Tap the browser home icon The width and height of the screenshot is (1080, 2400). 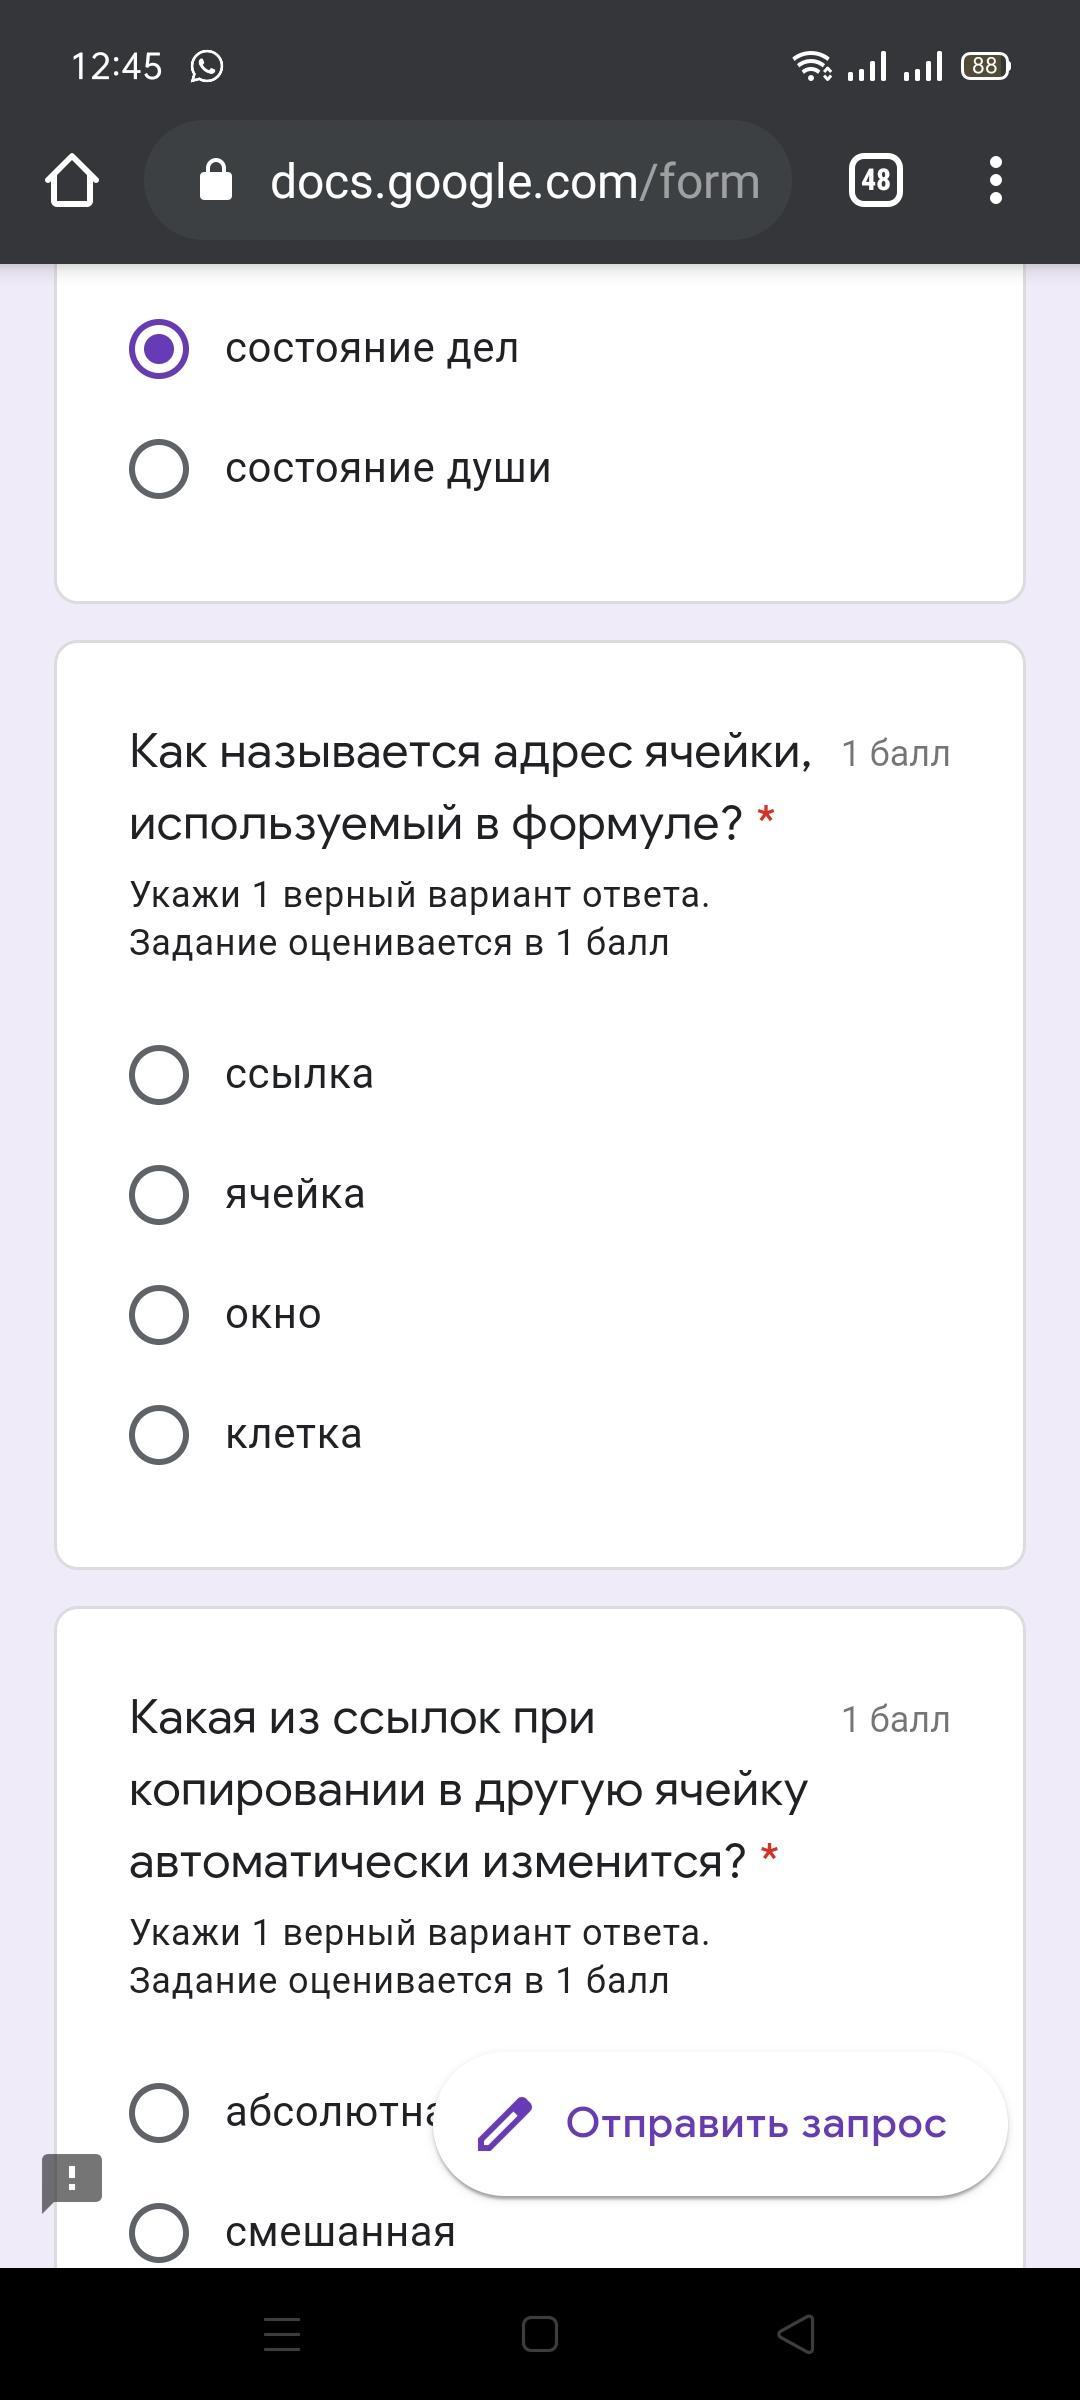(72, 181)
